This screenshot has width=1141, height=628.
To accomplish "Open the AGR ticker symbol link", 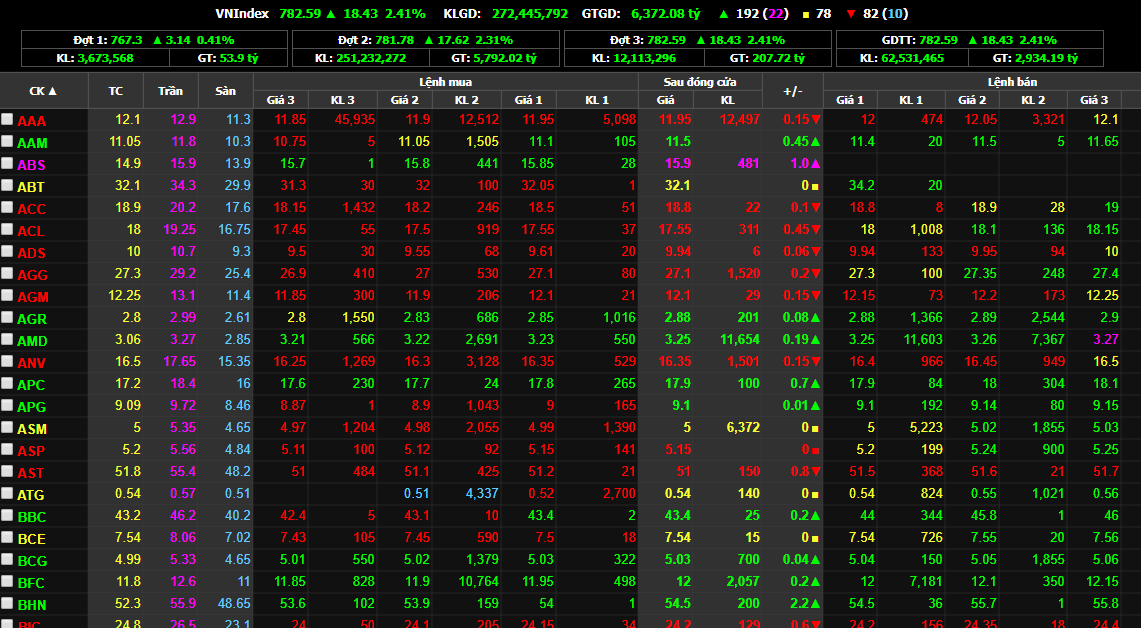I will pos(32,319).
